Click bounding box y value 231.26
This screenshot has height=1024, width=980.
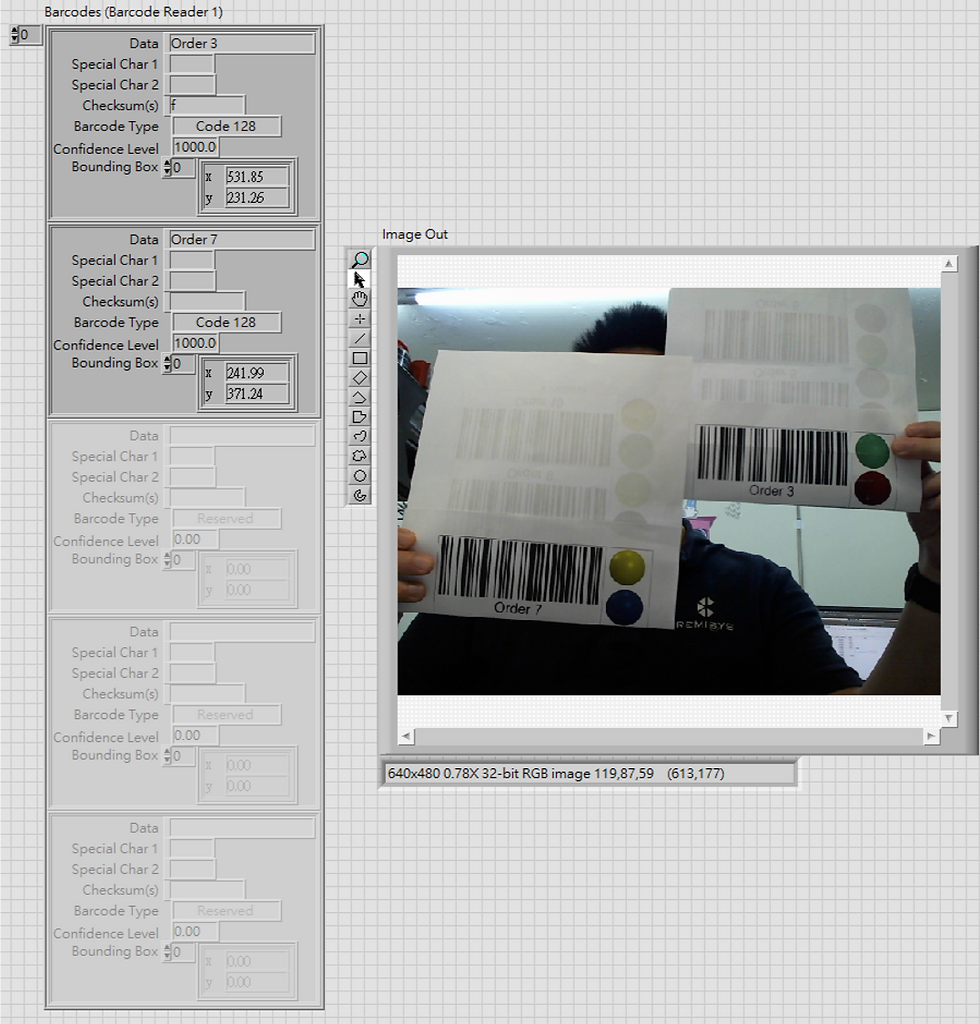(x=257, y=197)
